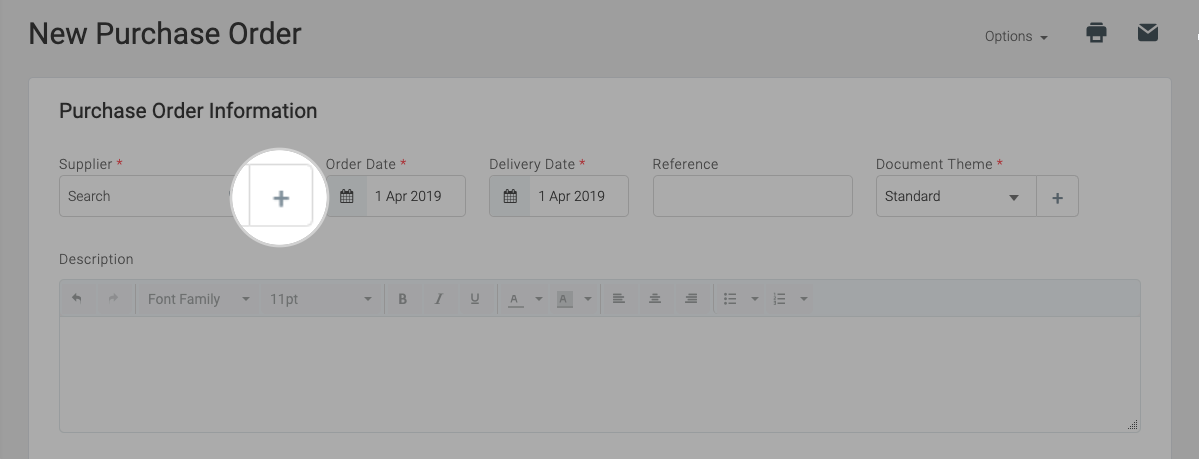
Task: Open the Options menu
Action: [1015, 37]
